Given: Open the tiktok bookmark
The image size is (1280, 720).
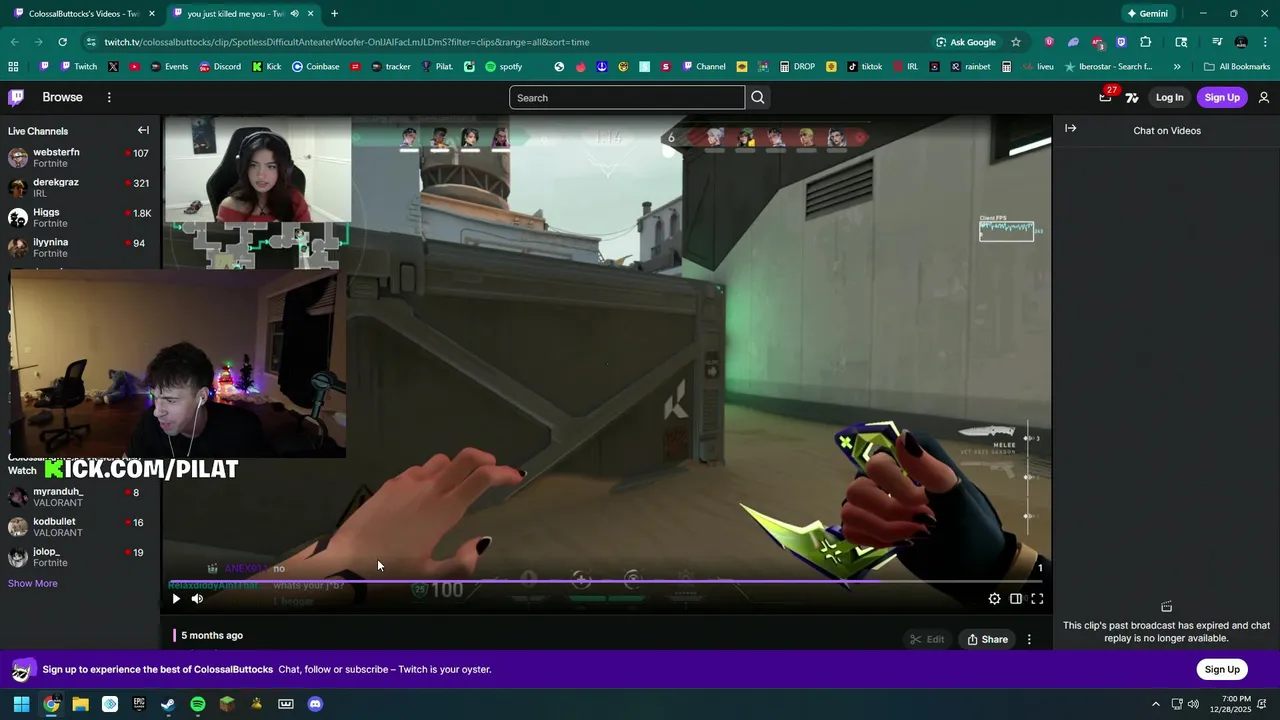Looking at the screenshot, I should pyautogui.click(x=864, y=67).
